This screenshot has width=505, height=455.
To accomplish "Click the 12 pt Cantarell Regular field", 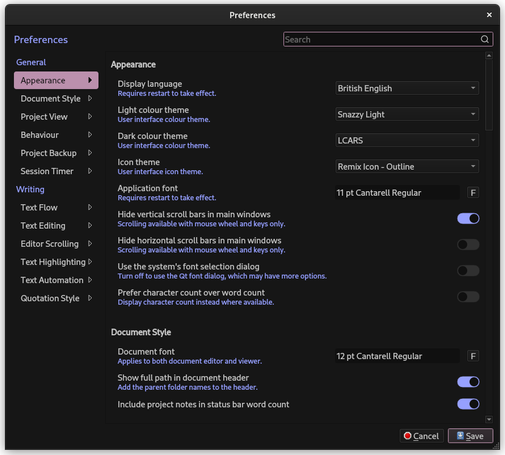I will 397,356.
